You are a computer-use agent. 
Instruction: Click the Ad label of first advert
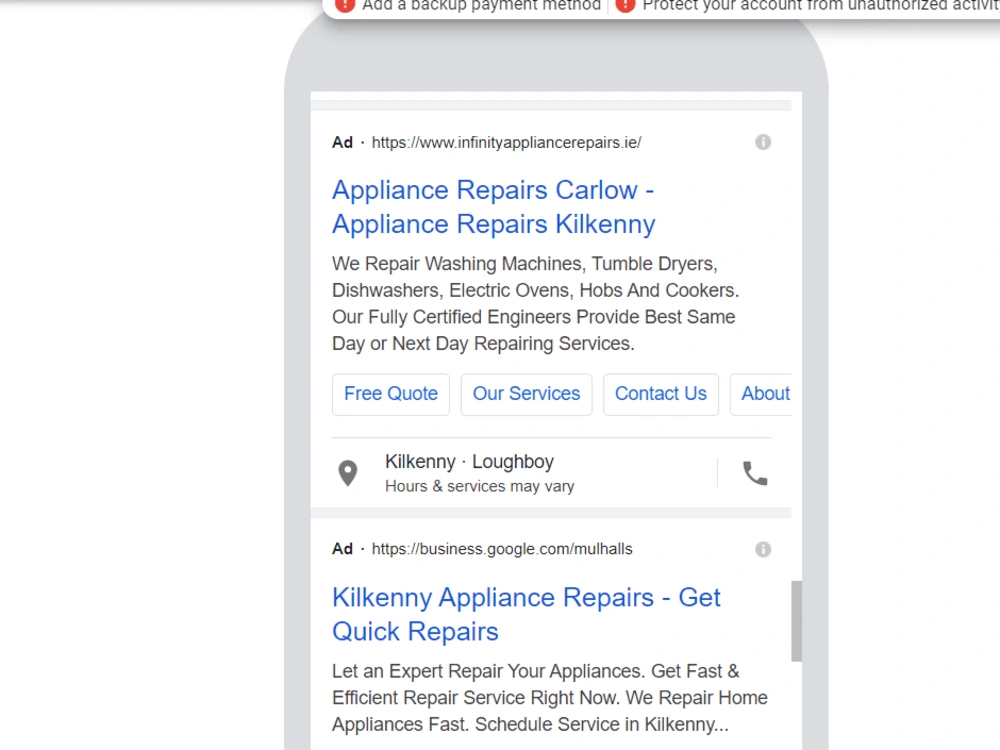[x=342, y=142]
